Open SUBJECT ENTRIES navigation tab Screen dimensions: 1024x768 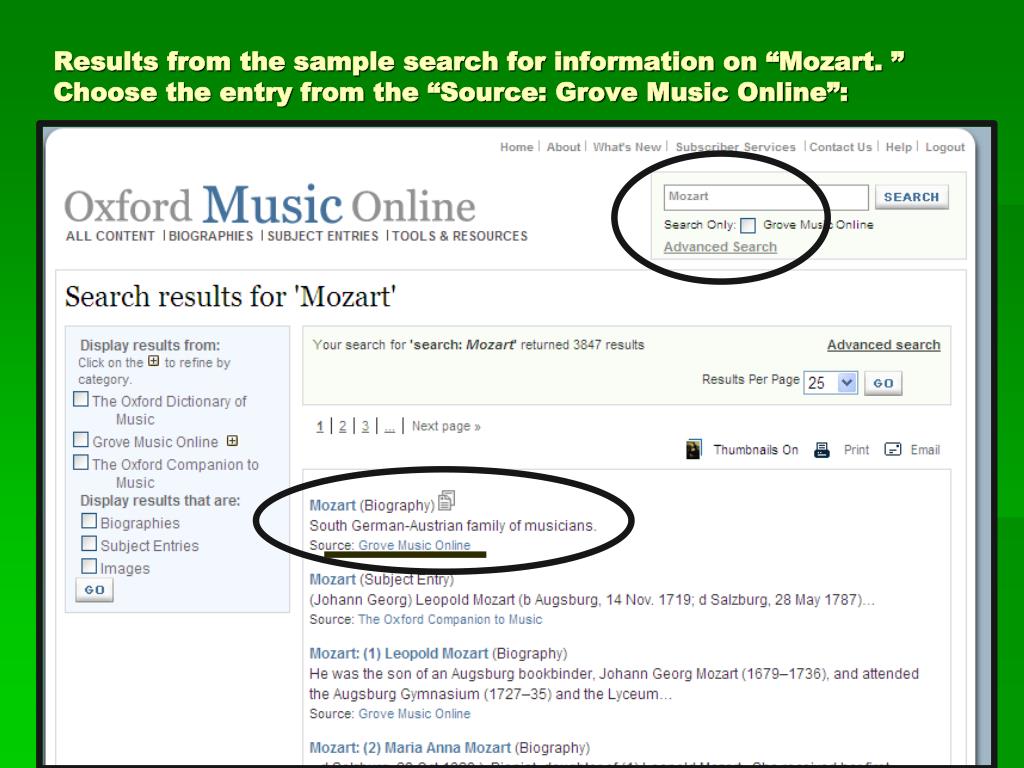[x=323, y=236]
